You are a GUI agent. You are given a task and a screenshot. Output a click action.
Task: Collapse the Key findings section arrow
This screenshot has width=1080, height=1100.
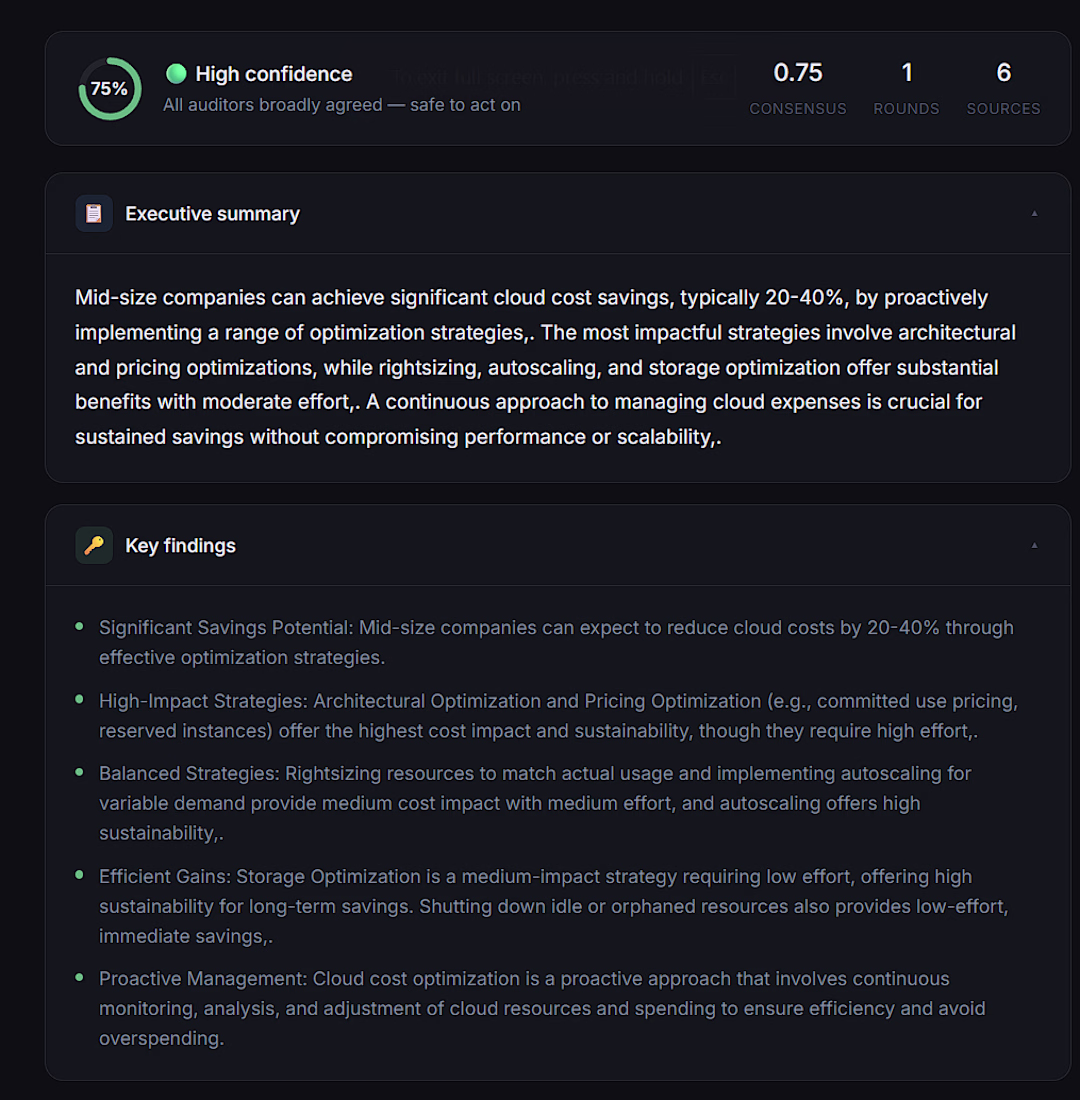[1034, 545]
